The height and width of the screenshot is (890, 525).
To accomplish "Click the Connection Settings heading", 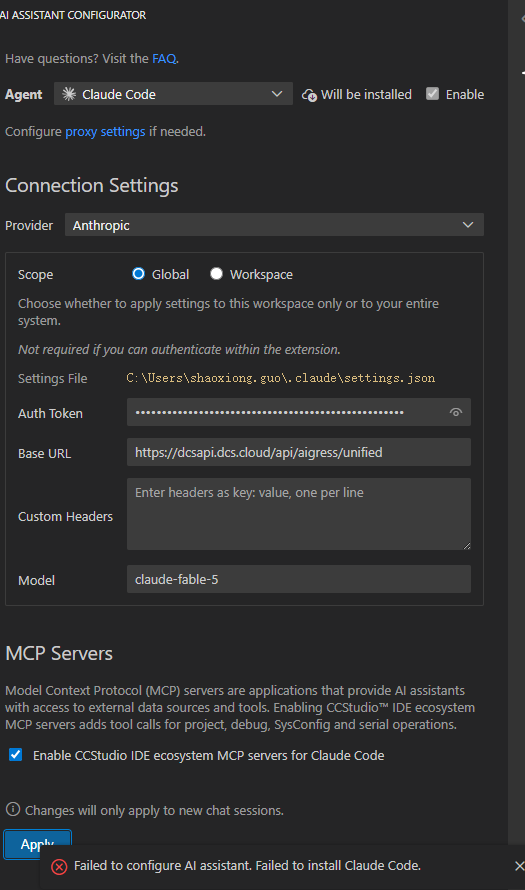I will pyautogui.click(x=91, y=186).
